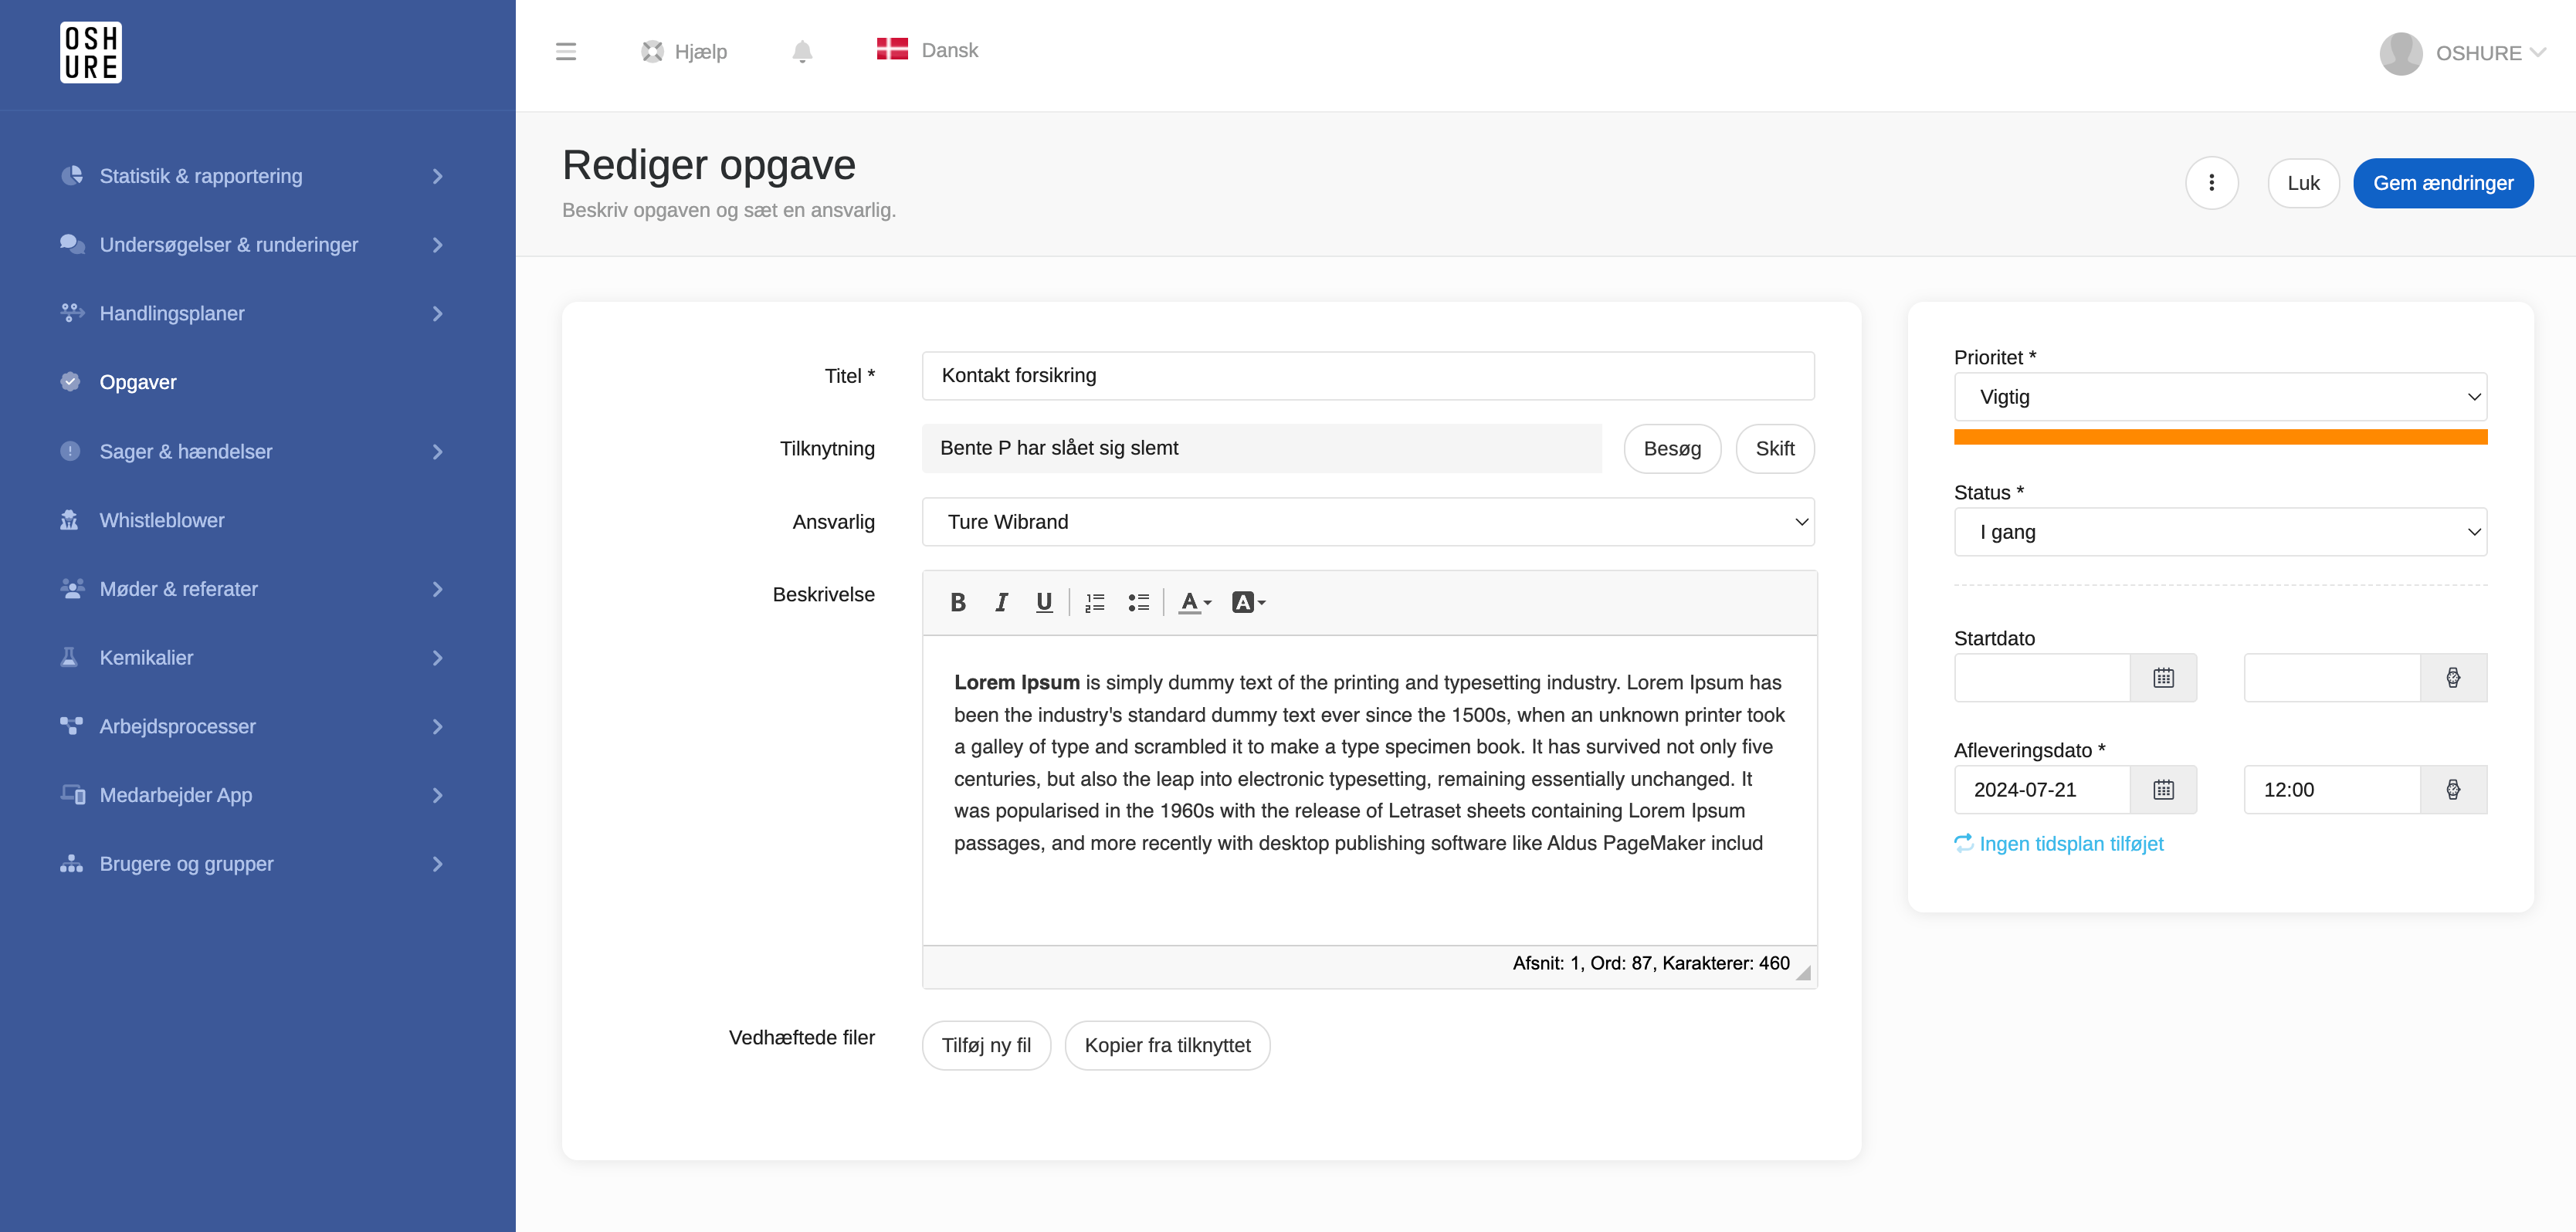Apply italic formatting in the editor
2576x1232 pixels.
(1001, 602)
